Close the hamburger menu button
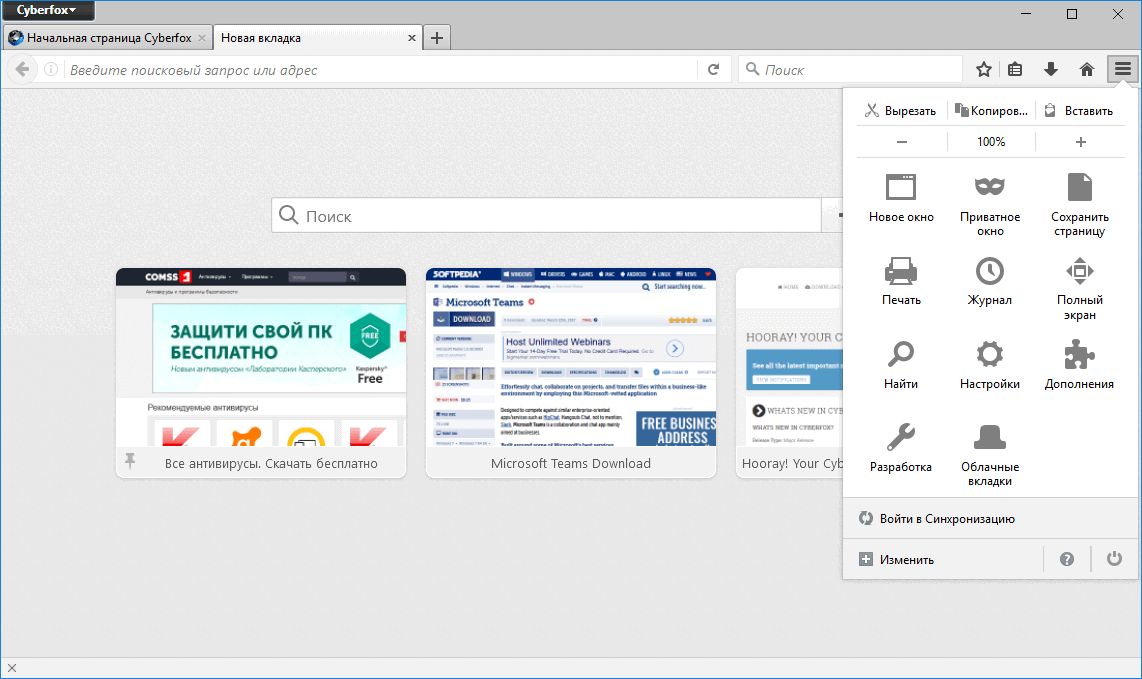Viewport: 1142px width, 679px height. pyautogui.click(x=1122, y=69)
